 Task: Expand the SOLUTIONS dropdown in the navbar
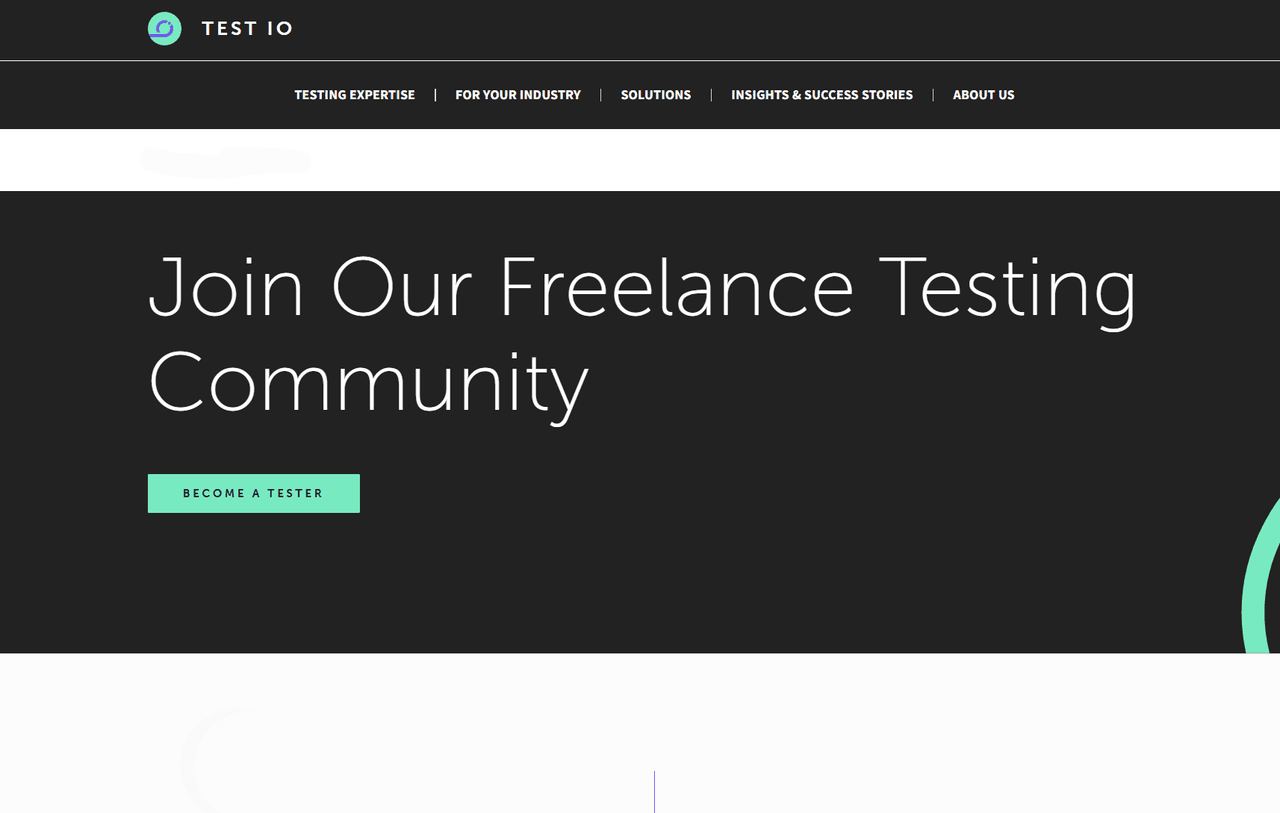(x=656, y=95)
